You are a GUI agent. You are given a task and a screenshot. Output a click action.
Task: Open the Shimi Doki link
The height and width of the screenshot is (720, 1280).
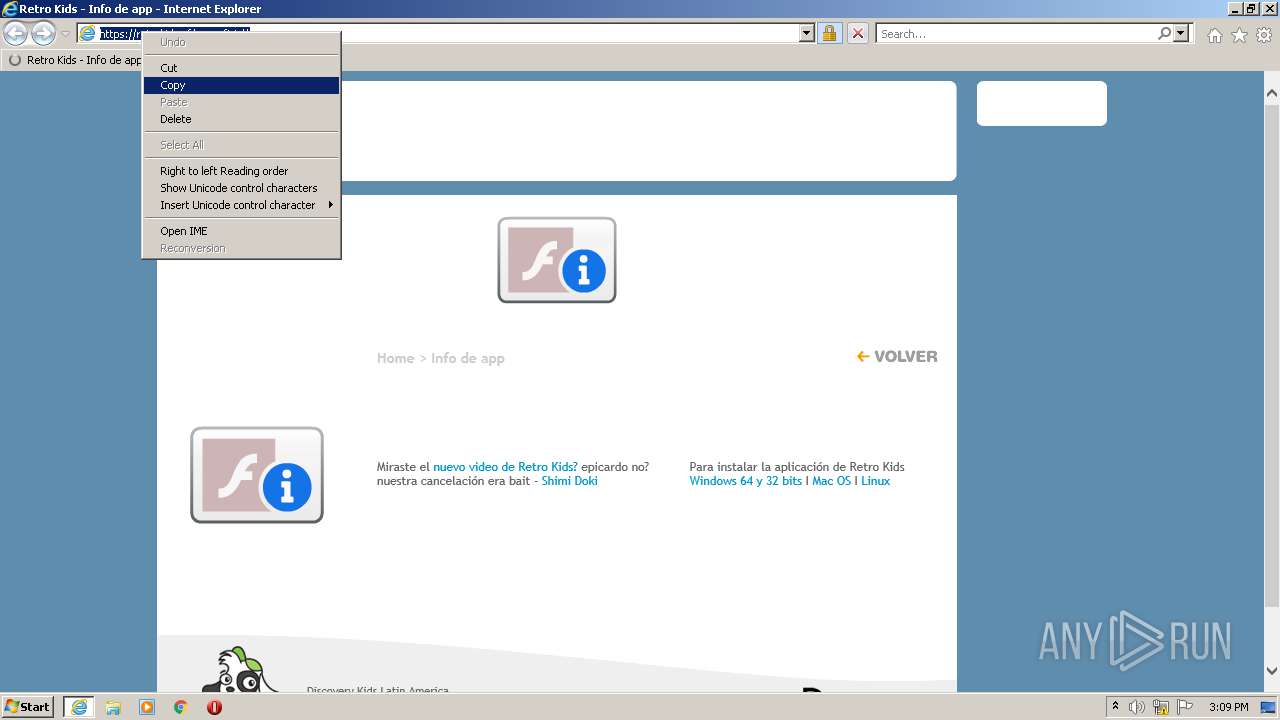pos(569,481)
